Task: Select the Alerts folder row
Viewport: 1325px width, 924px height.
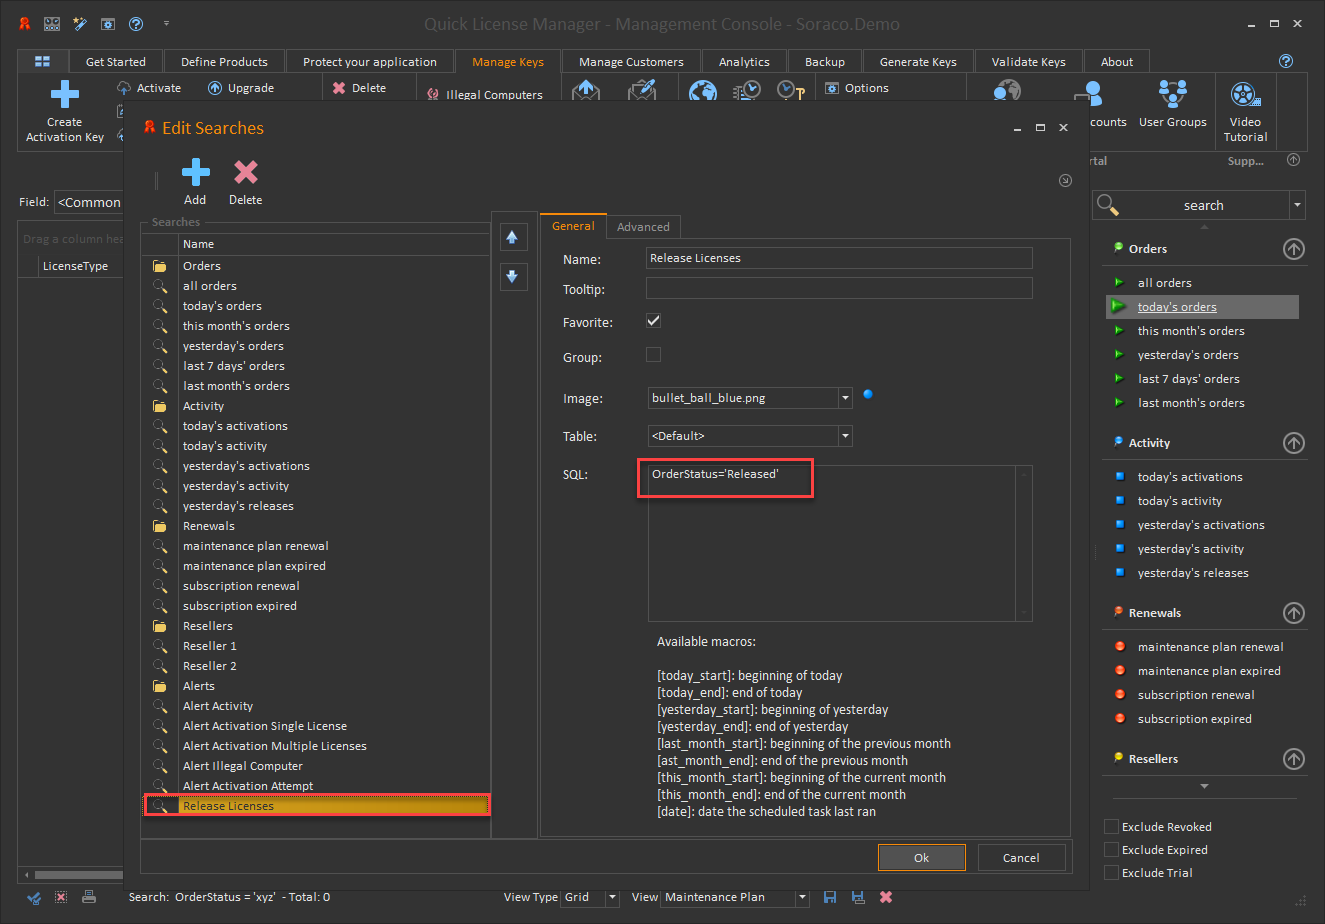Action: [317, 686]
